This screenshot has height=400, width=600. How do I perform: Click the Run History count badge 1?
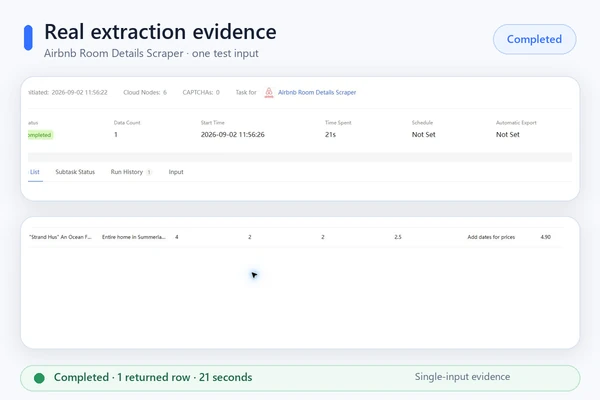[x=149, y=172]
